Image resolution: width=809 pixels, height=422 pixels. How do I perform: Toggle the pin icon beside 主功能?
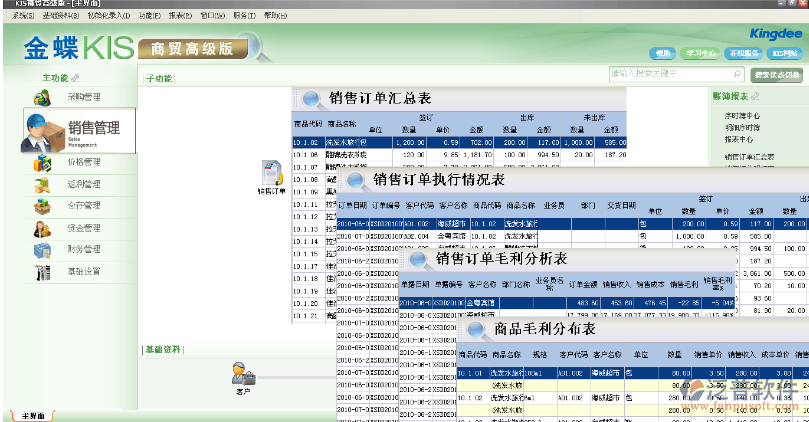(x=75, y=77)
